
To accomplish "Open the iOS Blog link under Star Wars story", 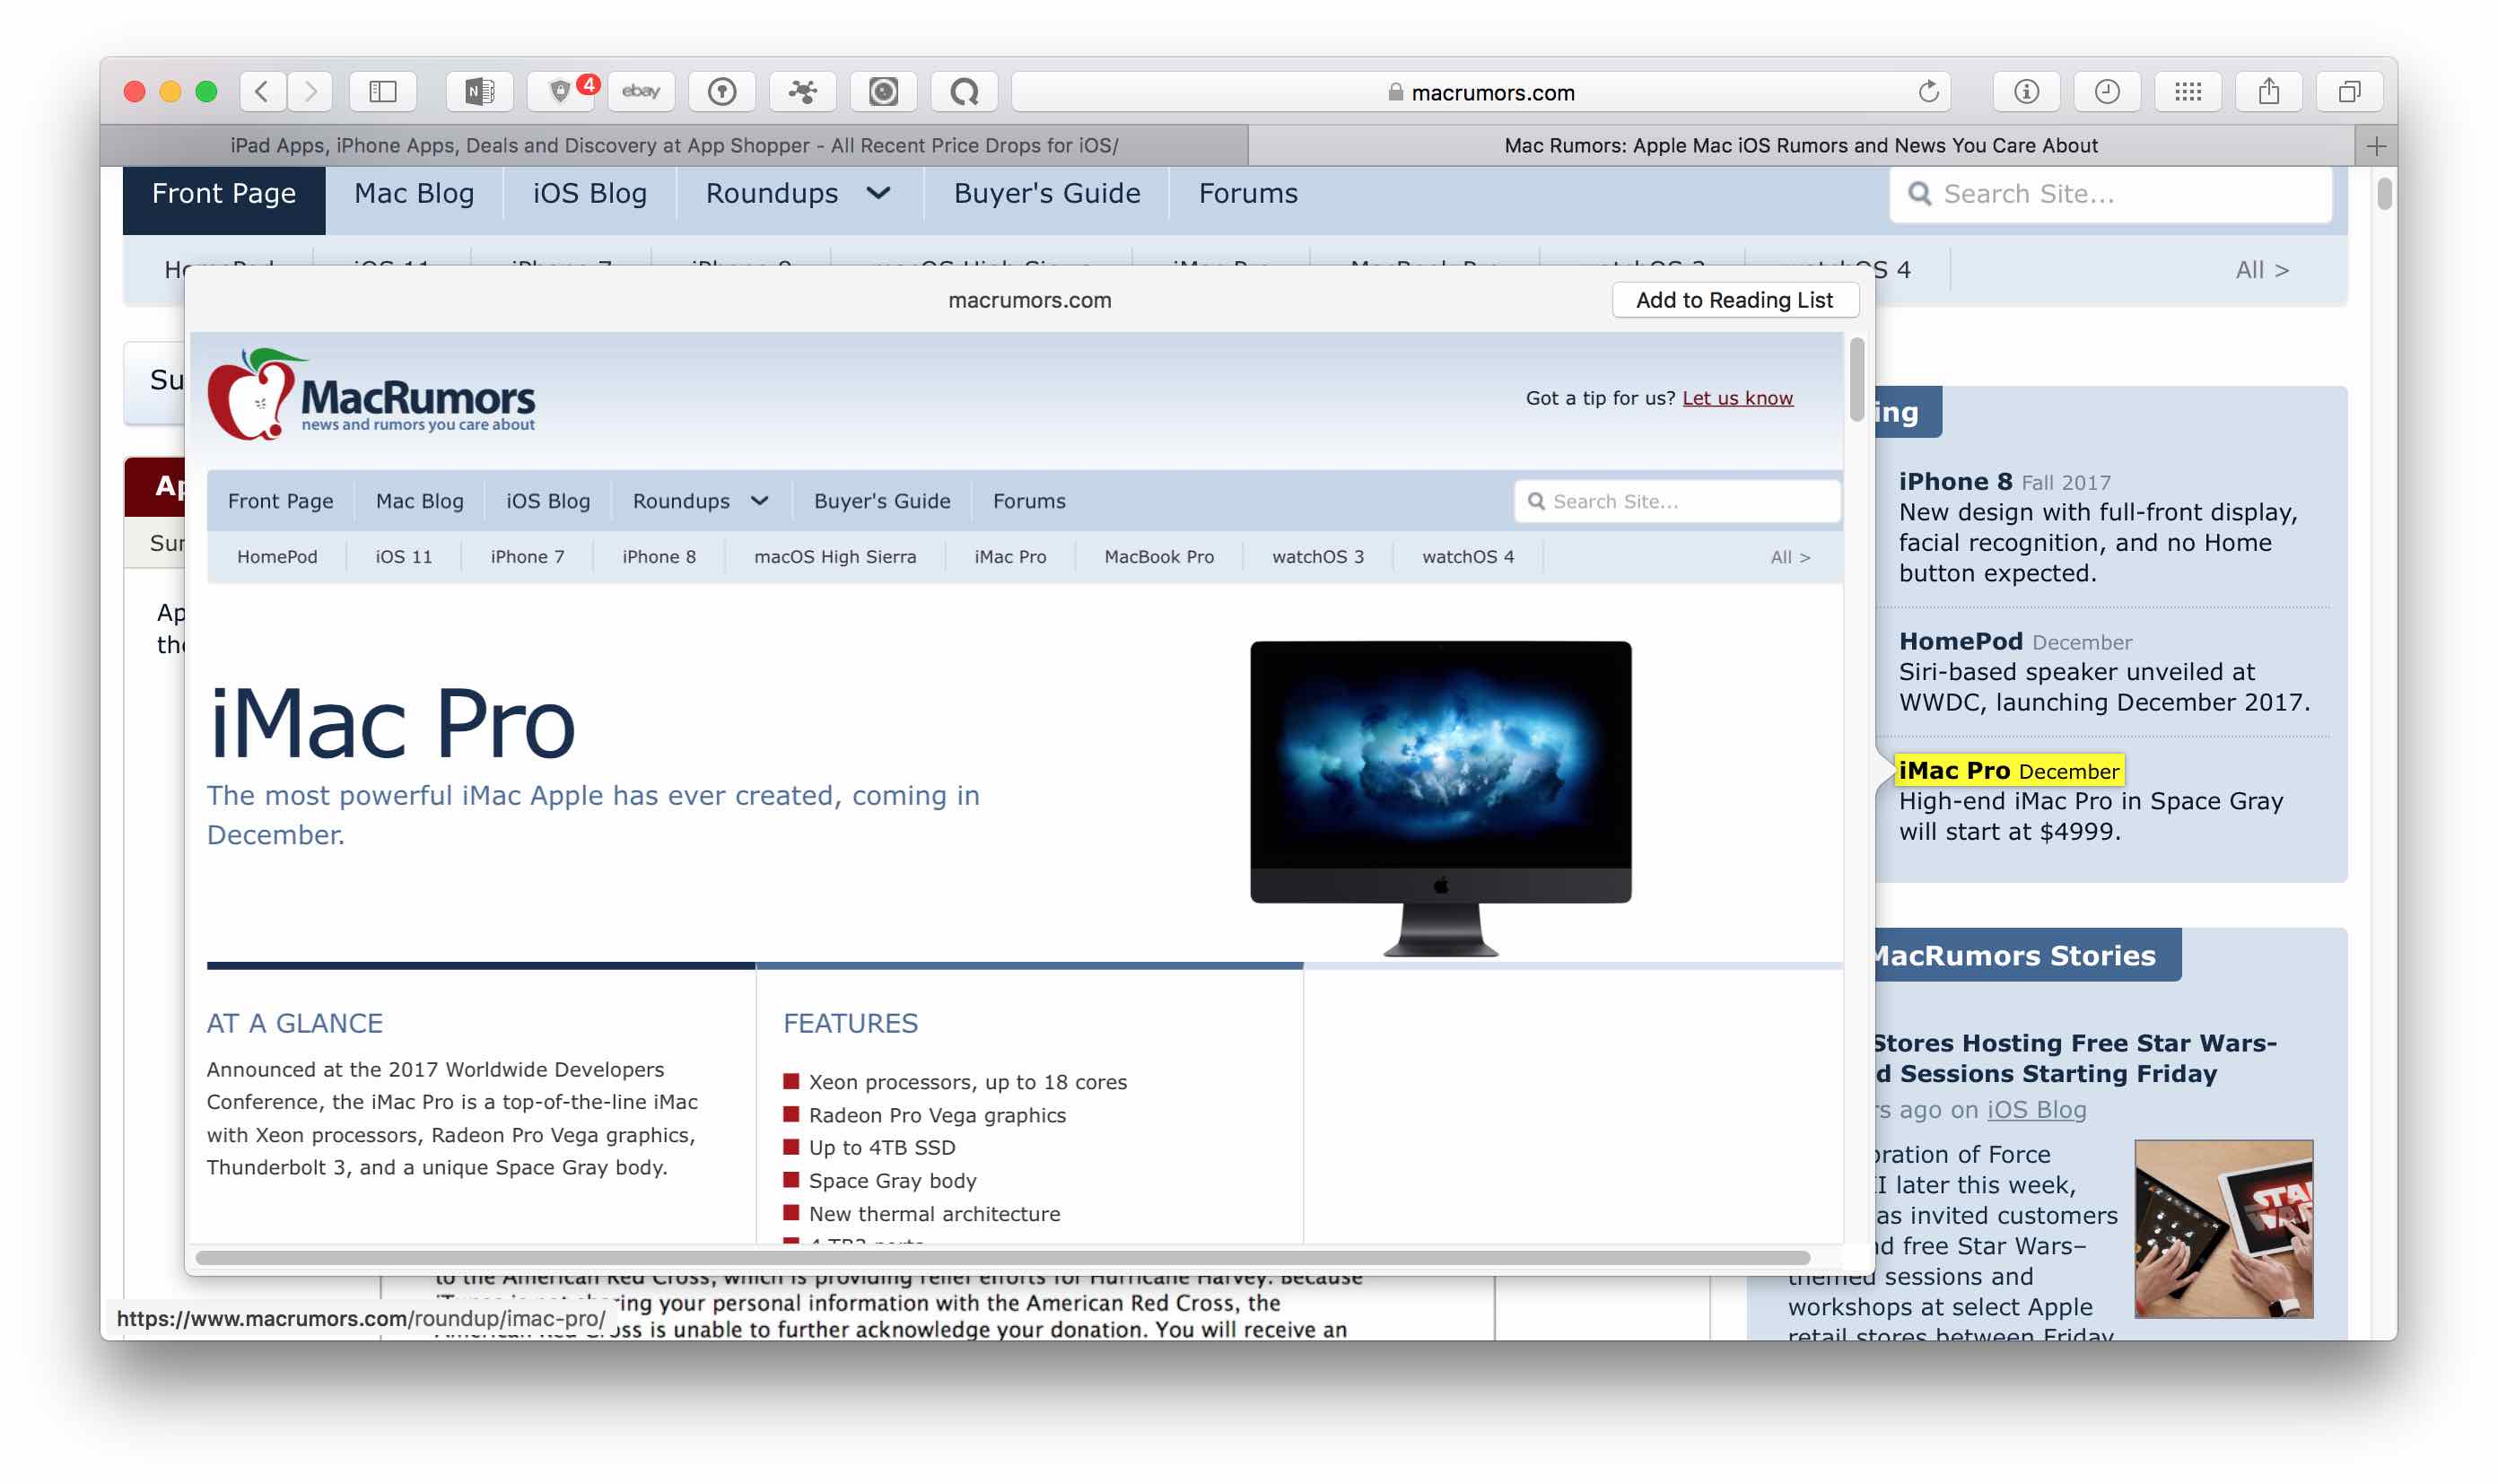I will point(2036,1110).
